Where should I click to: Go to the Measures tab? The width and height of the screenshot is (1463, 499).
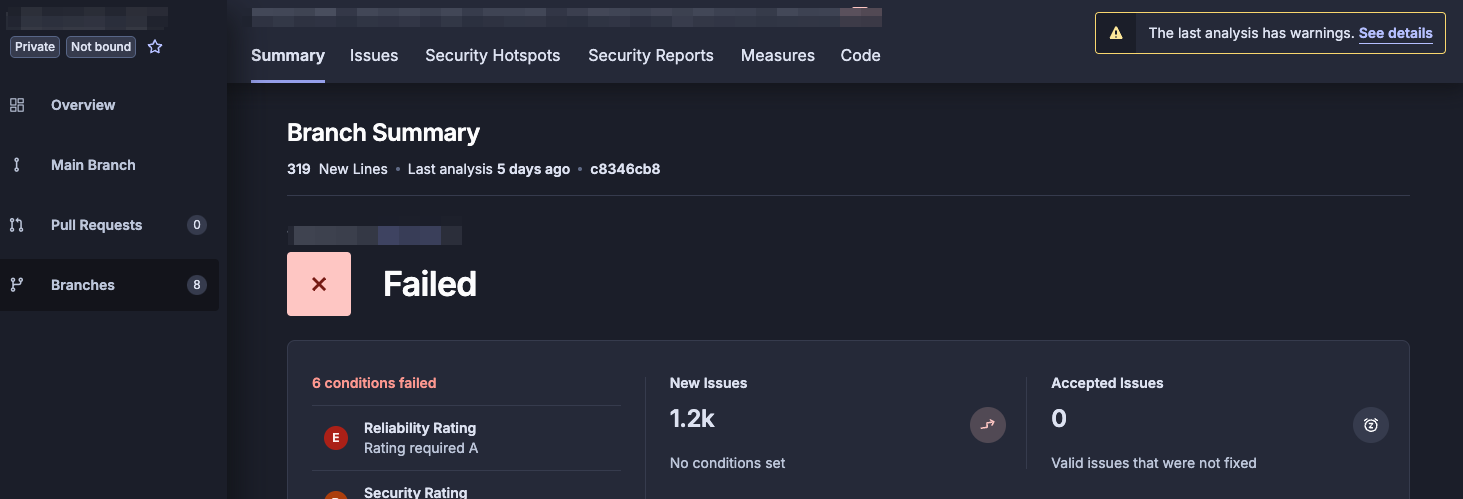click(778, 56)
